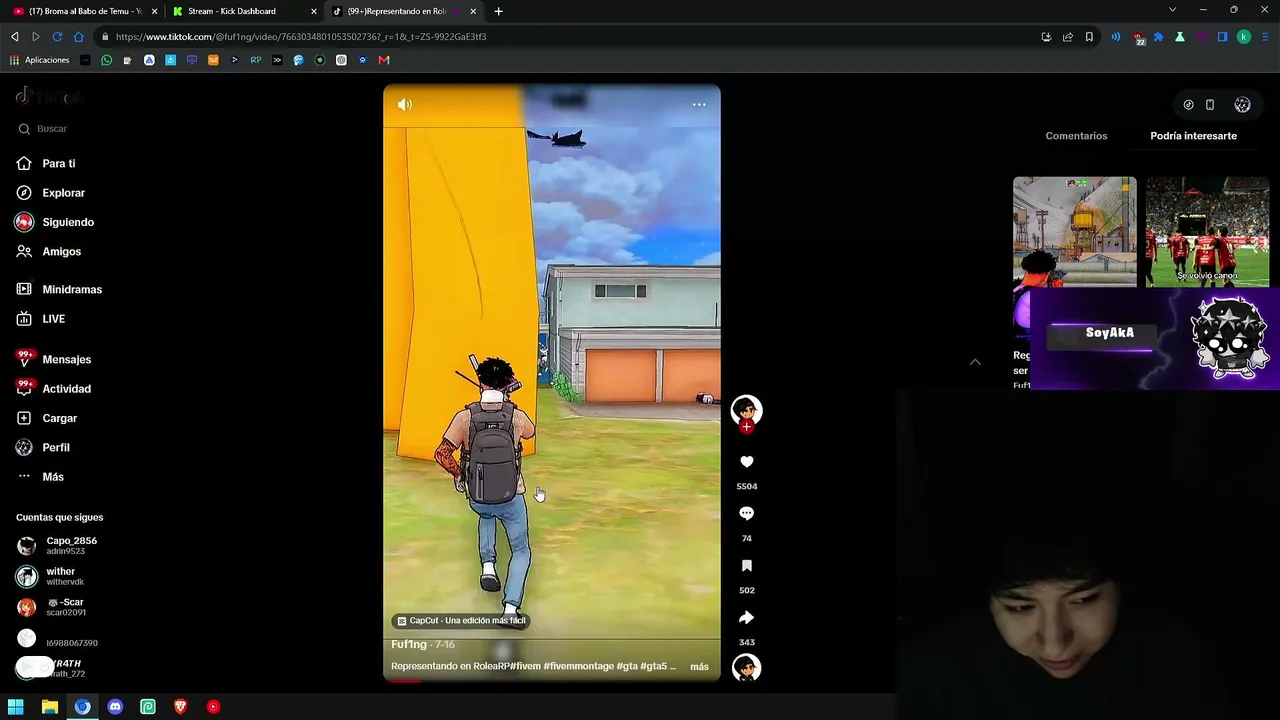This screenshot has width=1280, height=720.
Task: Open the Fuf1ng creator name link
Action: pyautogui.click(x=409, y=645)
